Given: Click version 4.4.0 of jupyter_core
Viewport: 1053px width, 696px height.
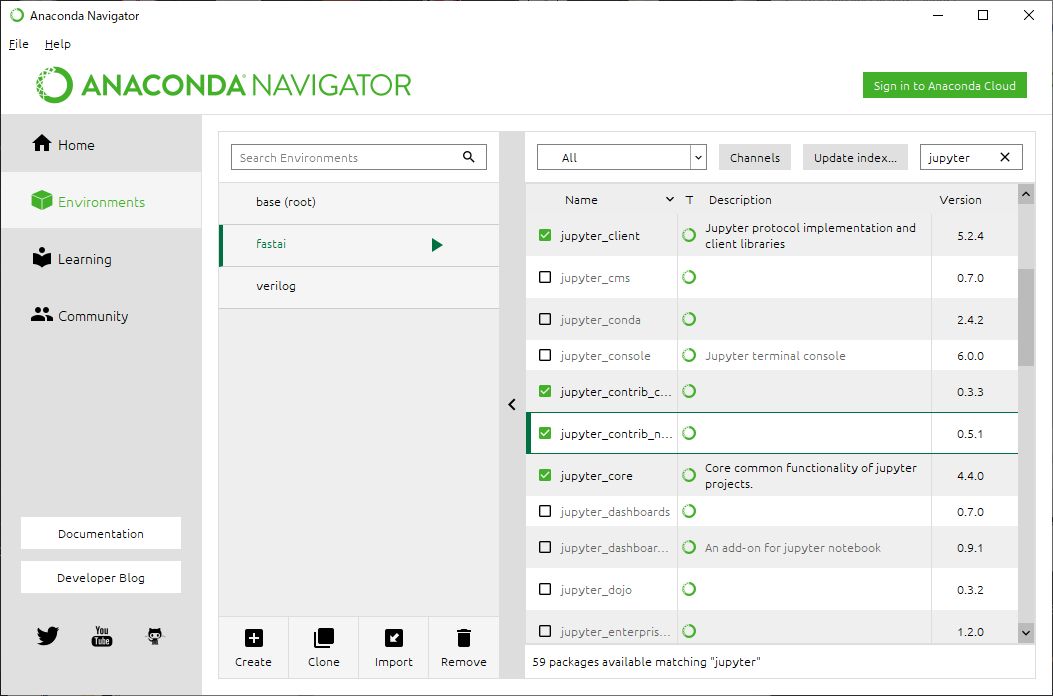Looking at the screenshot, I should (x=970, y=476).
